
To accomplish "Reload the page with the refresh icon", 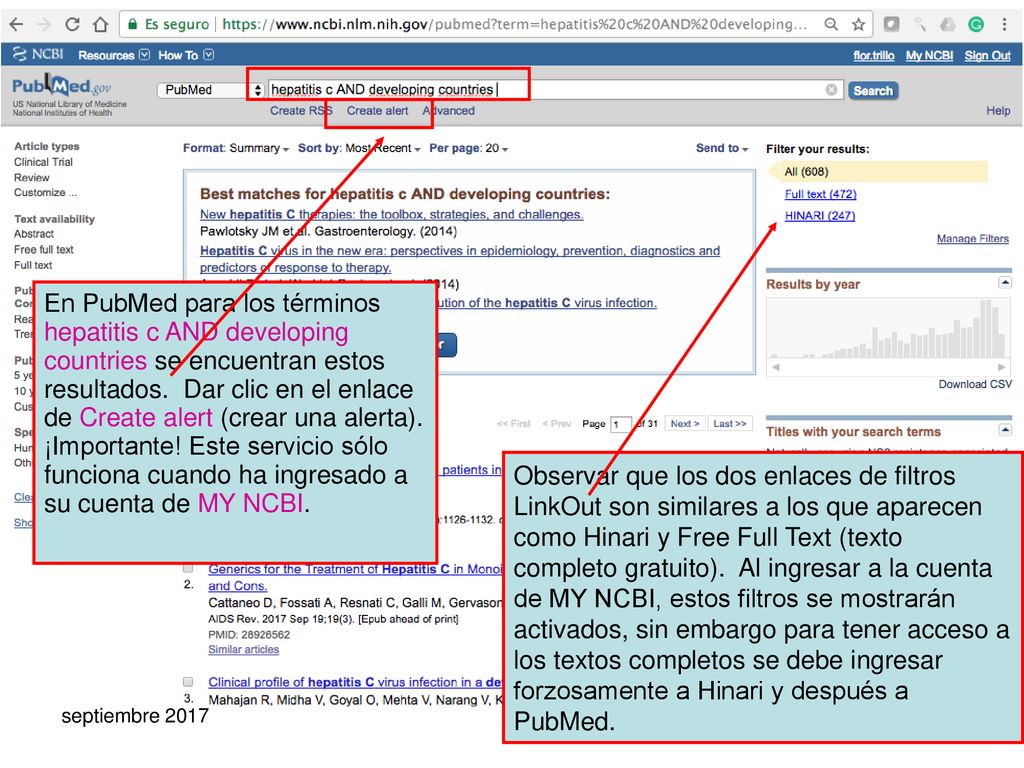I will [72, 24].
